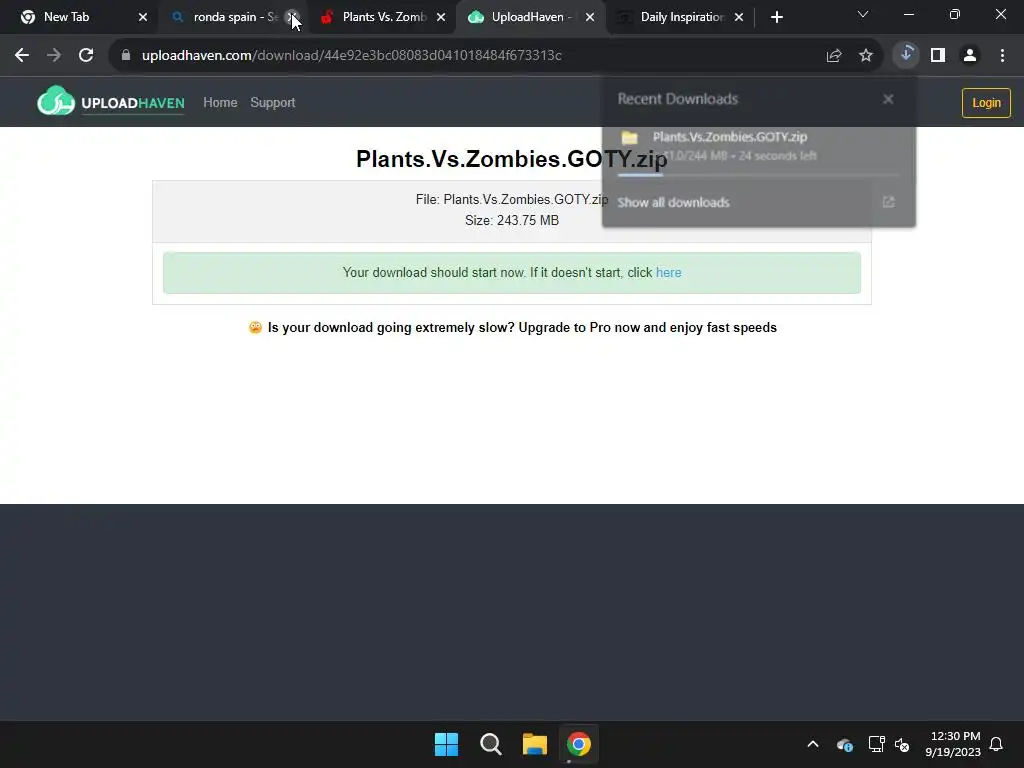Open the Support nav link
The height and width of the screenshot is (768, 1024).
[x=272, y=103]
